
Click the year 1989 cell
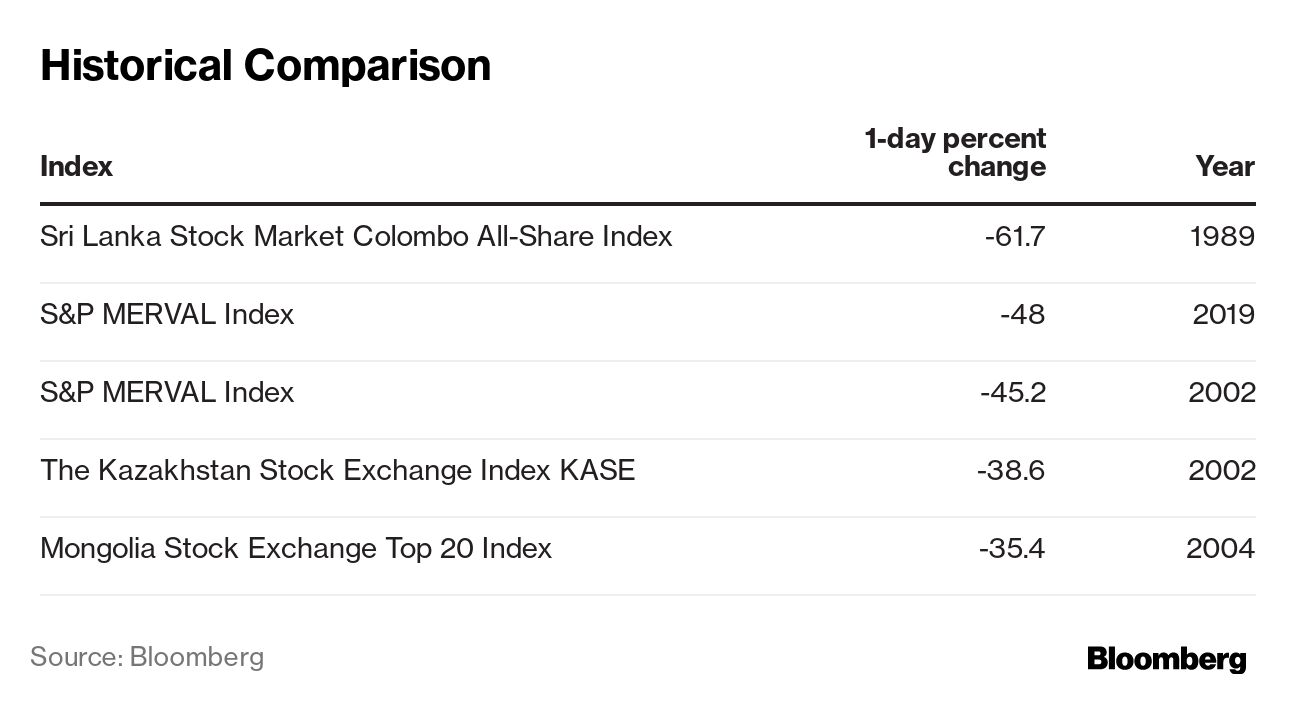[1222, 236]
